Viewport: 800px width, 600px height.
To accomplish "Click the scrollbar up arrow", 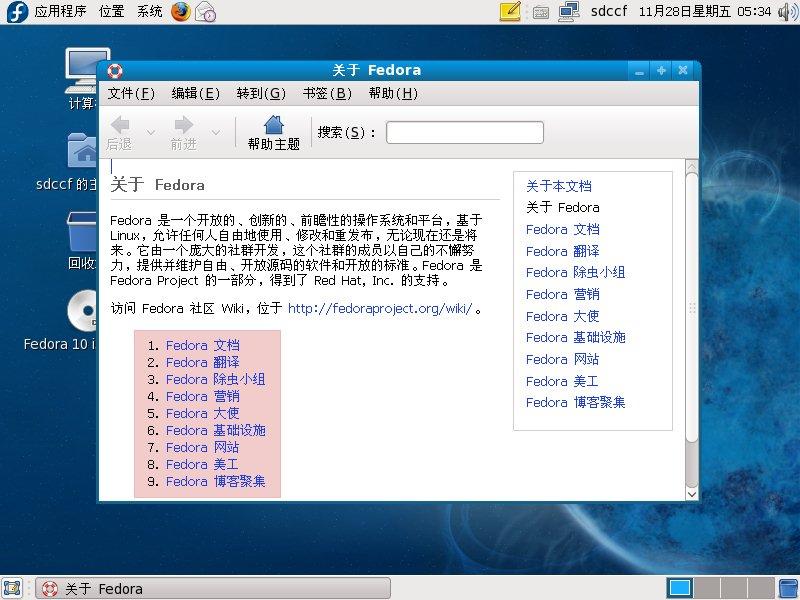I will pyautogui.click(x=691, y=166).
